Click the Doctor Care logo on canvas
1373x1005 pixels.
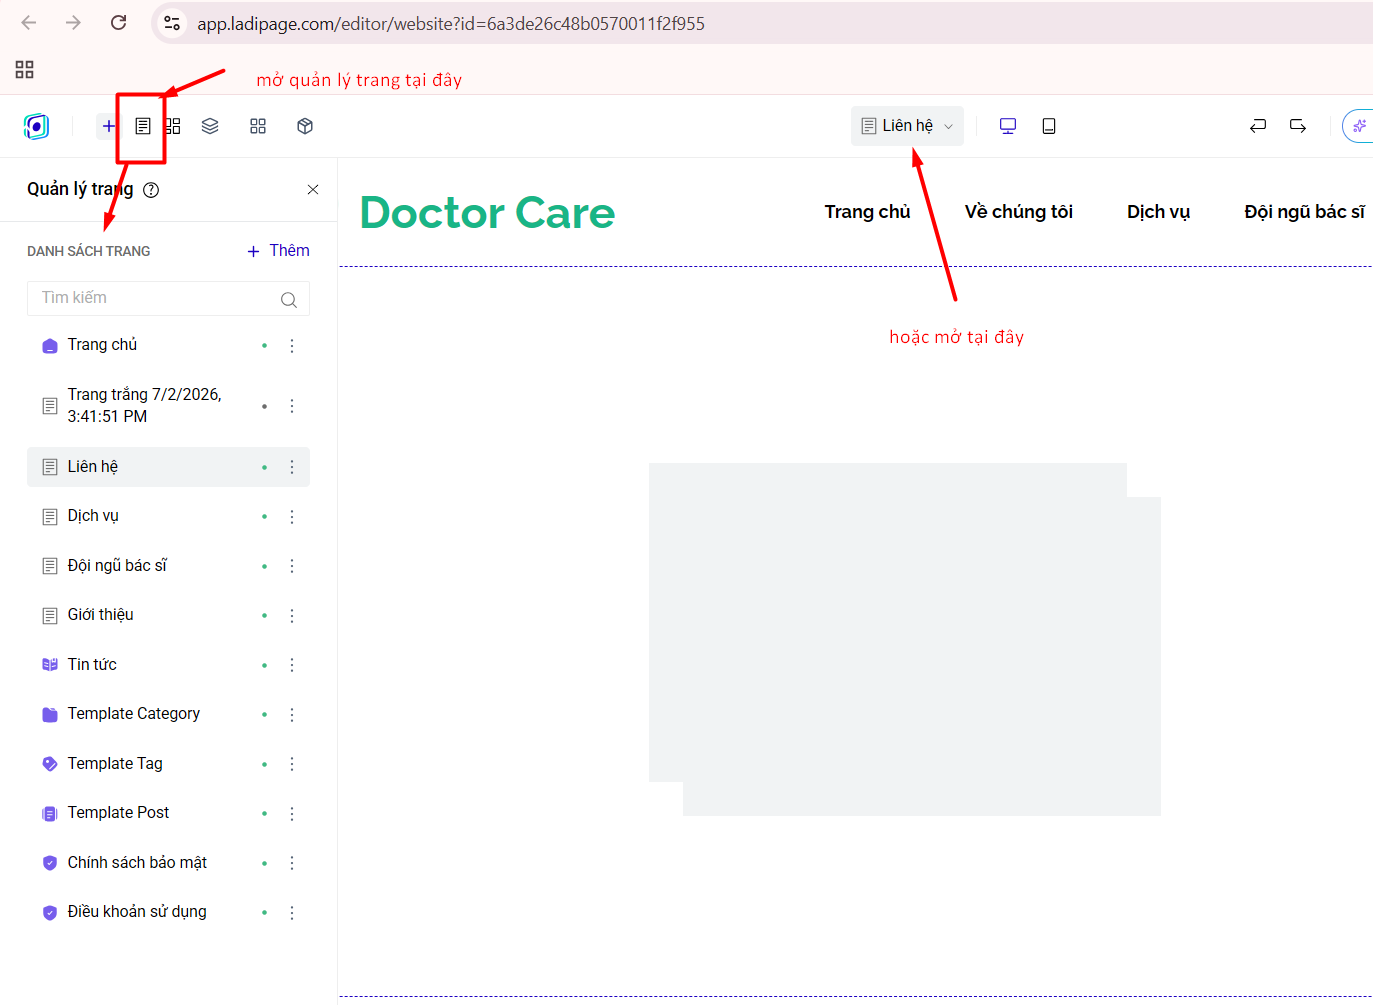coord(487,212)
